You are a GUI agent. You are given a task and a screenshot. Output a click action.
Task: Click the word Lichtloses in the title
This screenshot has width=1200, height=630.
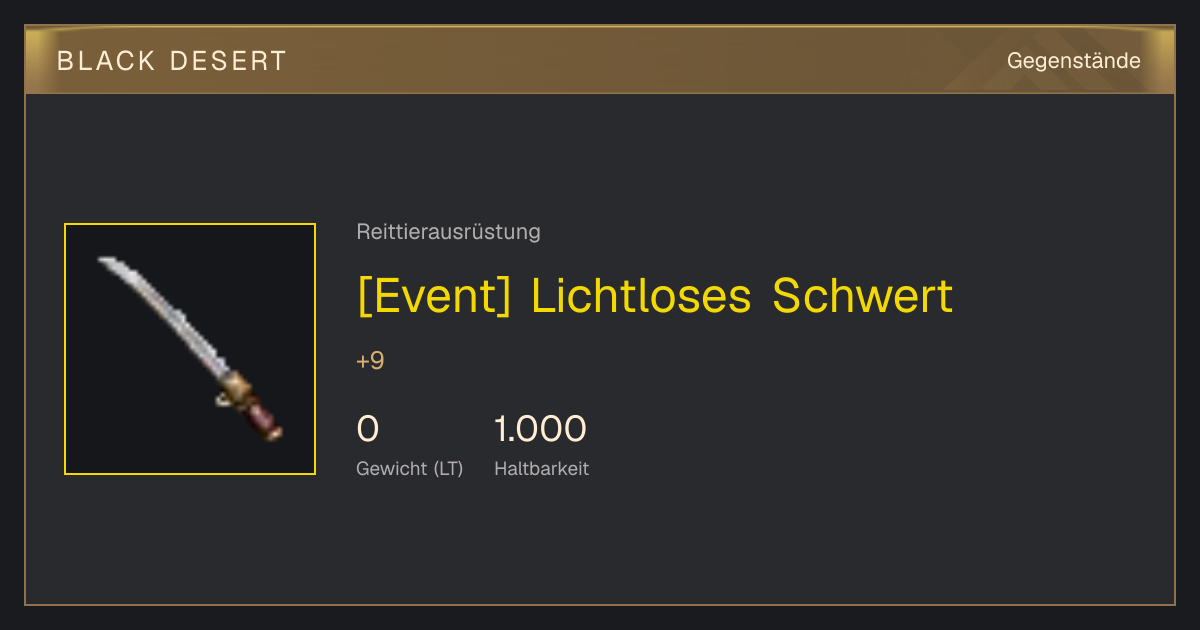[641, 296]
